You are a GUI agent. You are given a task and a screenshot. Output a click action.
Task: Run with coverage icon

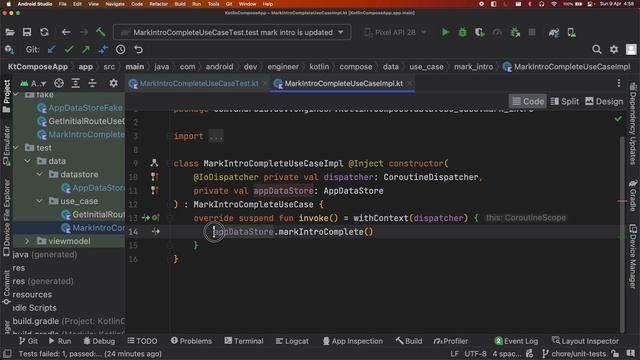pyautogui.click(x=480, y=32)
